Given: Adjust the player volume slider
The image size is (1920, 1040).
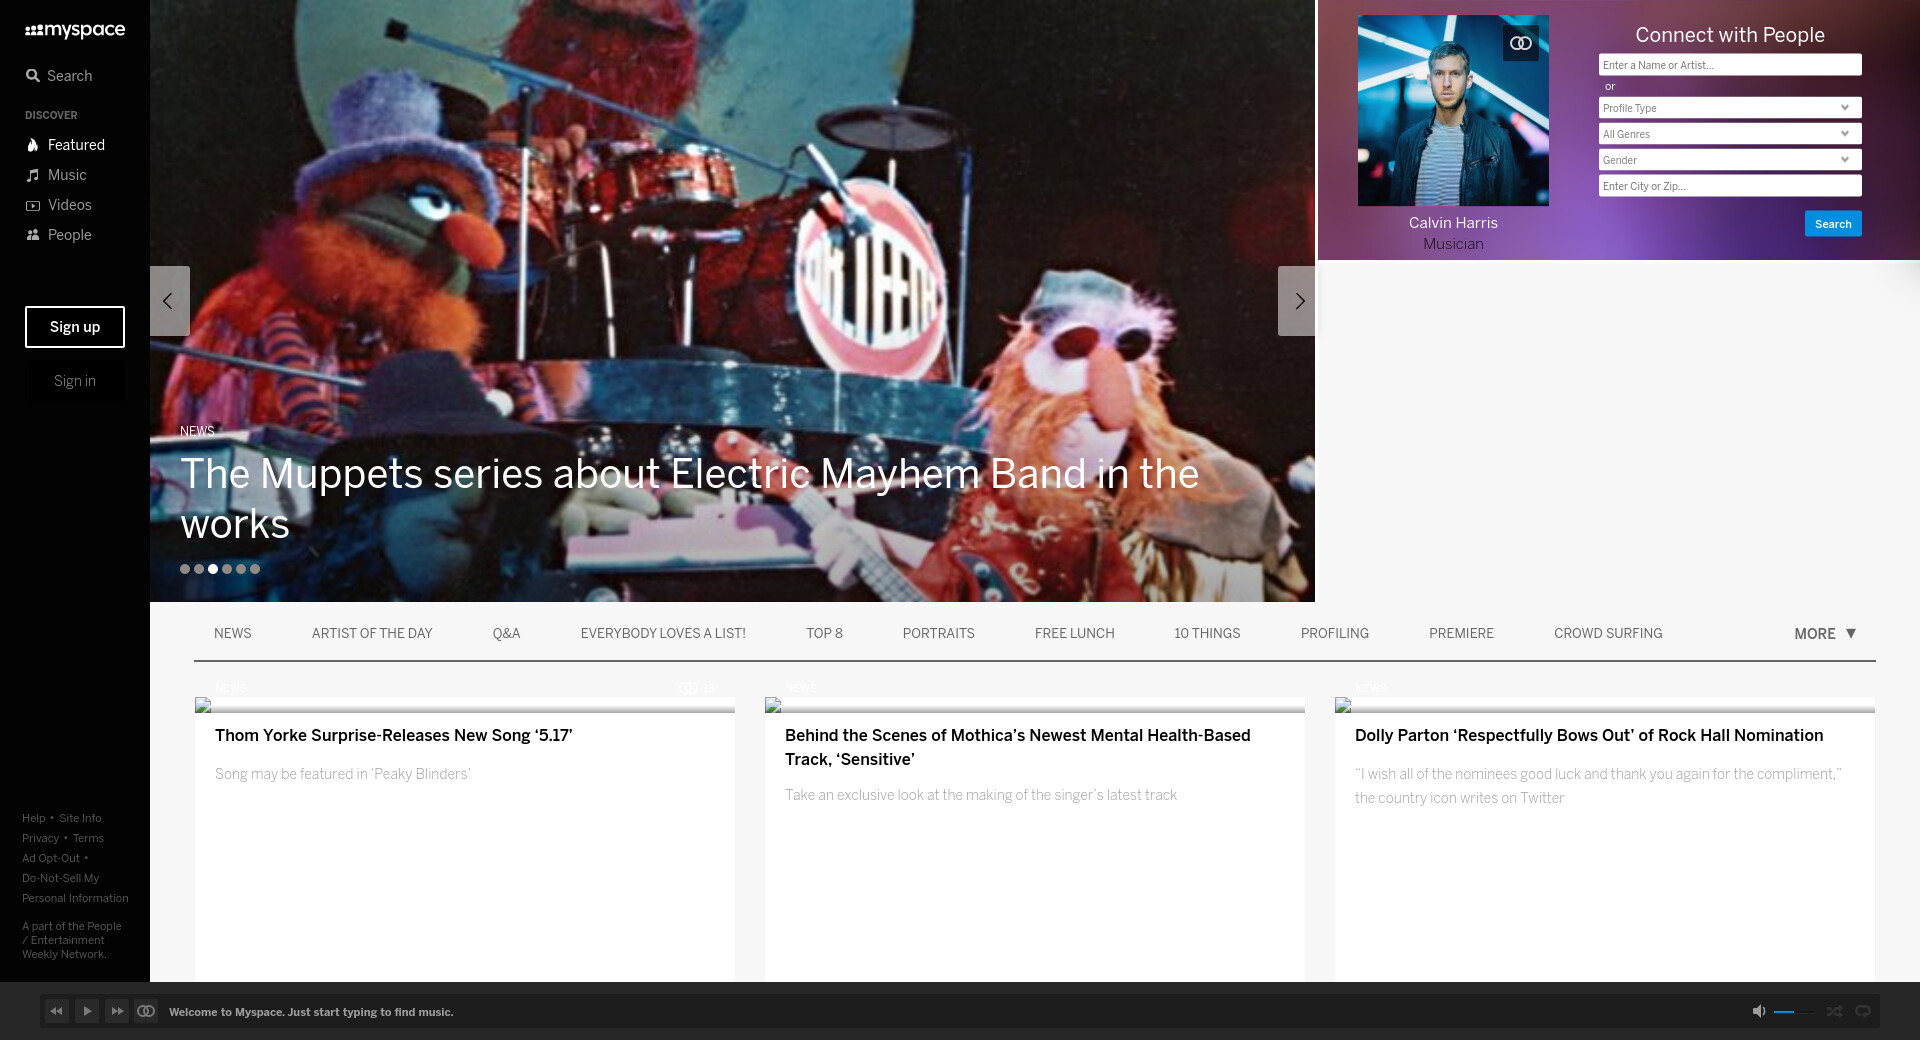Looking at the screenshot, I should [x=1792, y=1012].
